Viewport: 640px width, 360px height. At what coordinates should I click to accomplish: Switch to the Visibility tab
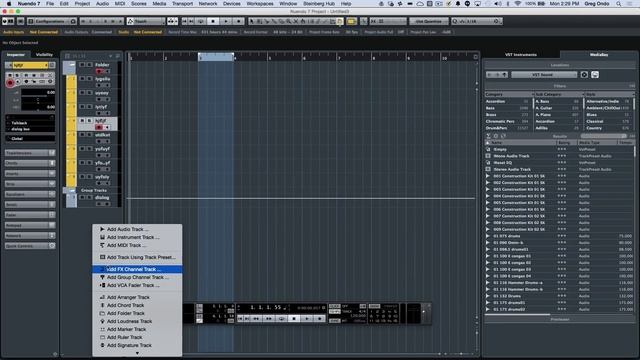click(44, 55)
